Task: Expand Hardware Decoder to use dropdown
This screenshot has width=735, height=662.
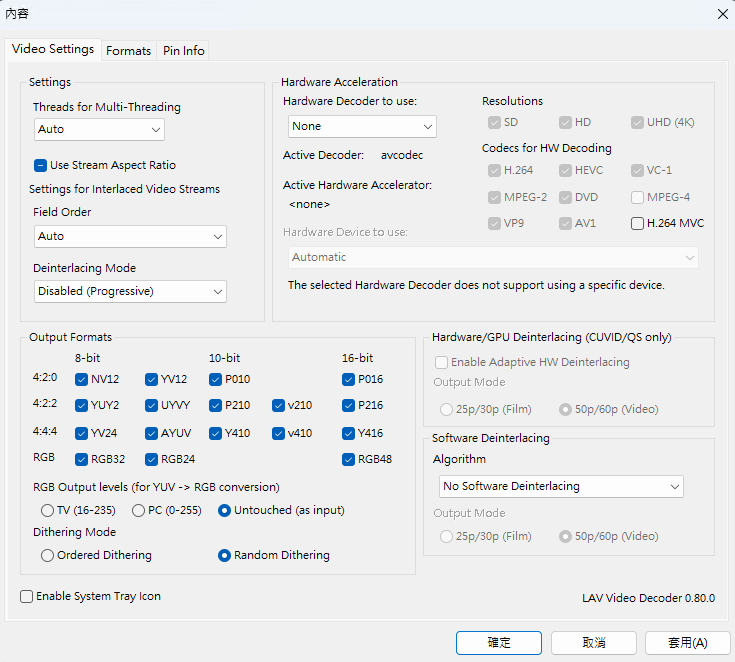Action: coord(360,126)
